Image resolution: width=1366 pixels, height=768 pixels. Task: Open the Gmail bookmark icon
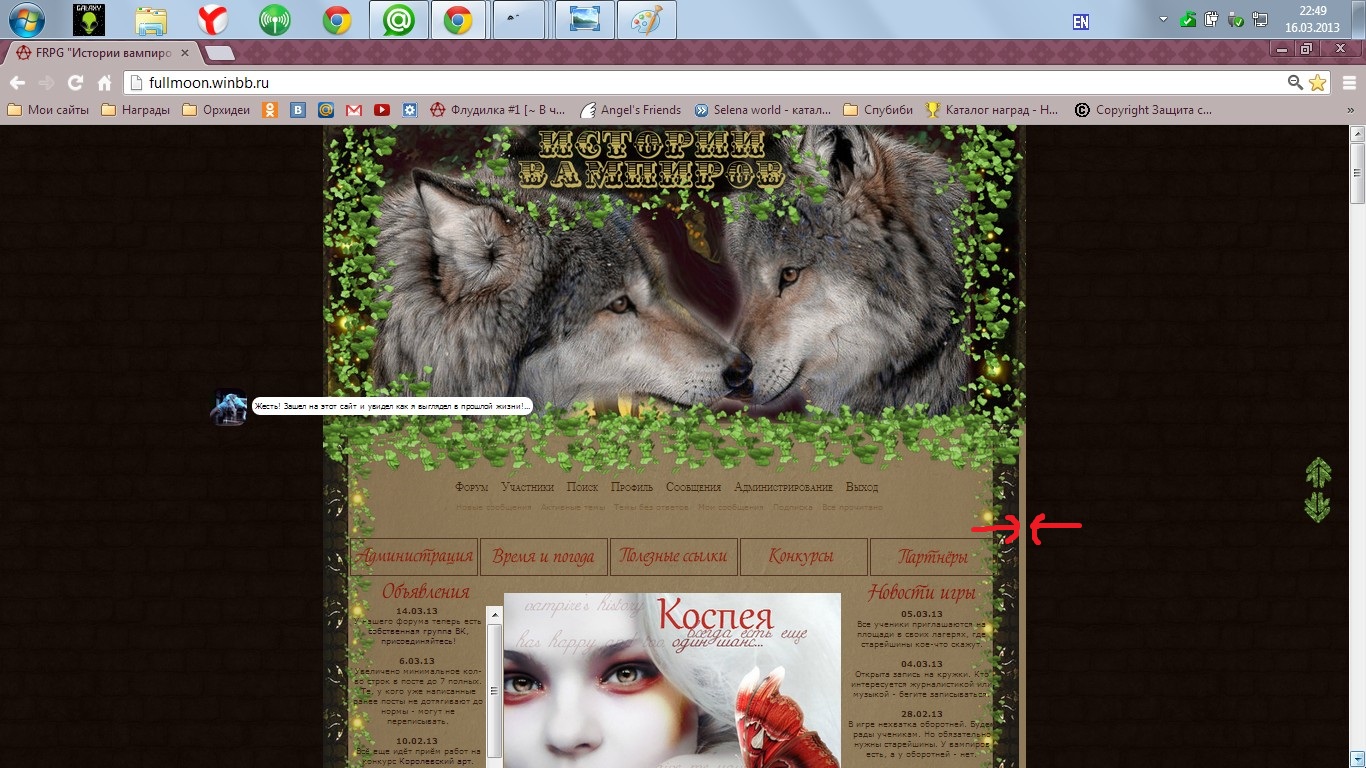pyautogui.click(x=353, y=110)
